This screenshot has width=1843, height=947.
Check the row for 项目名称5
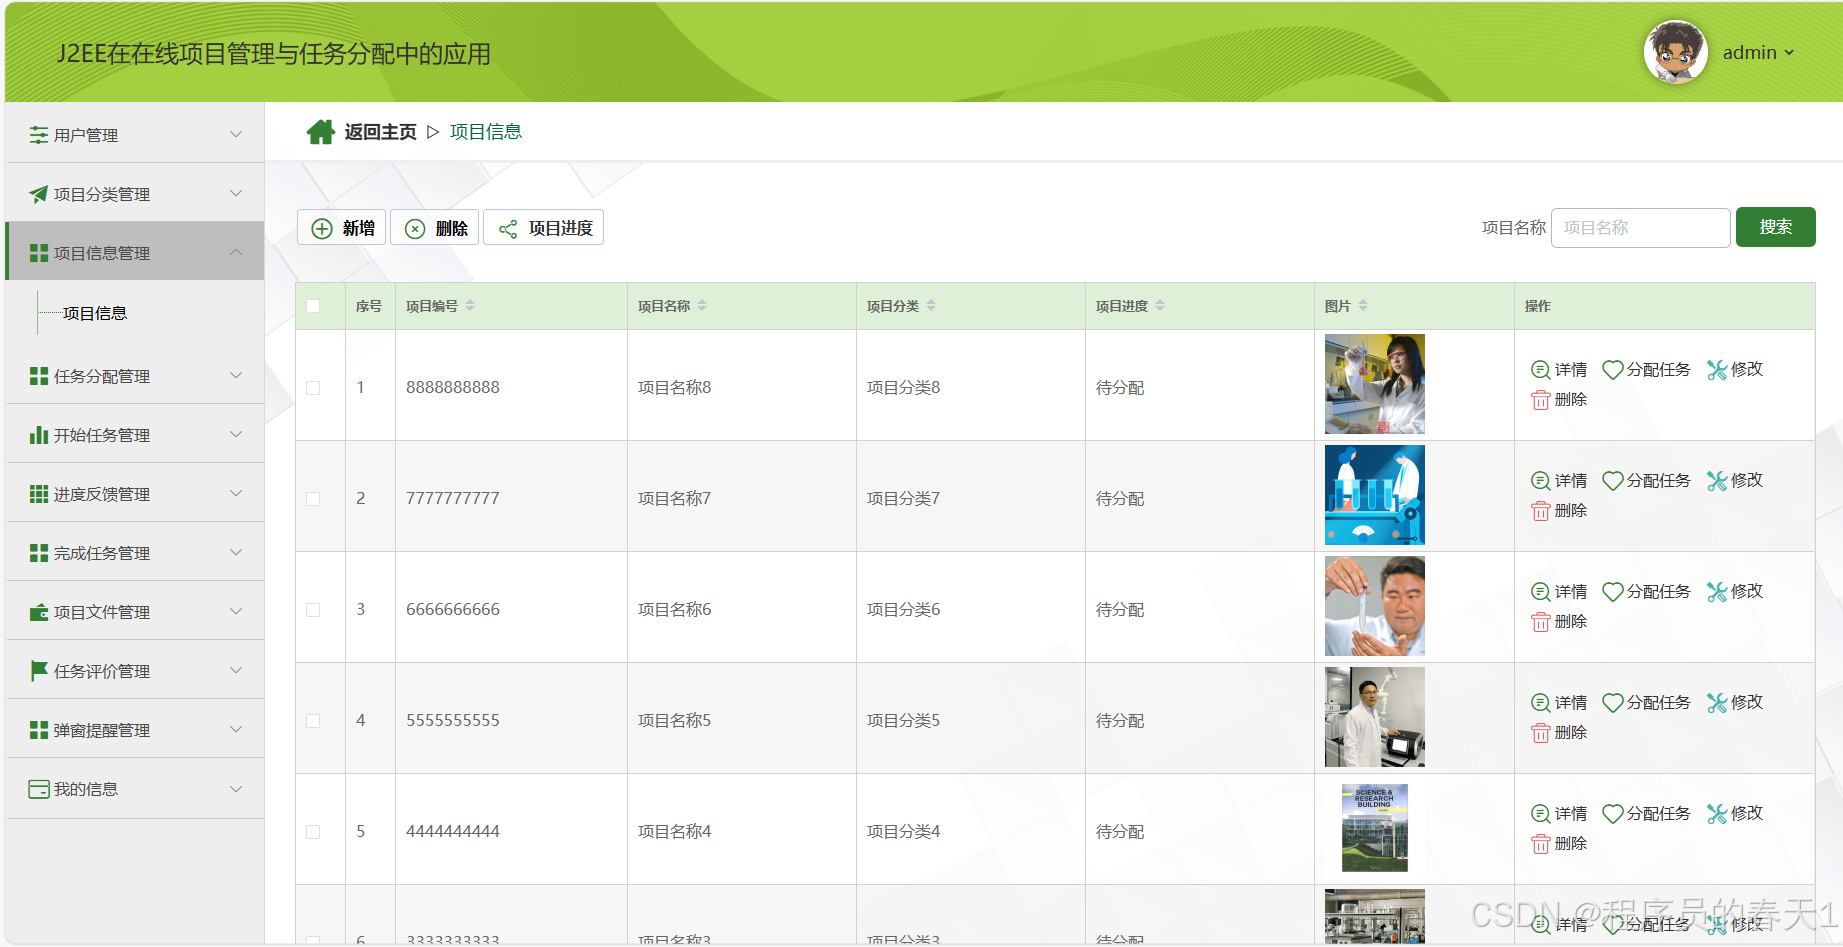coord(313,721)
